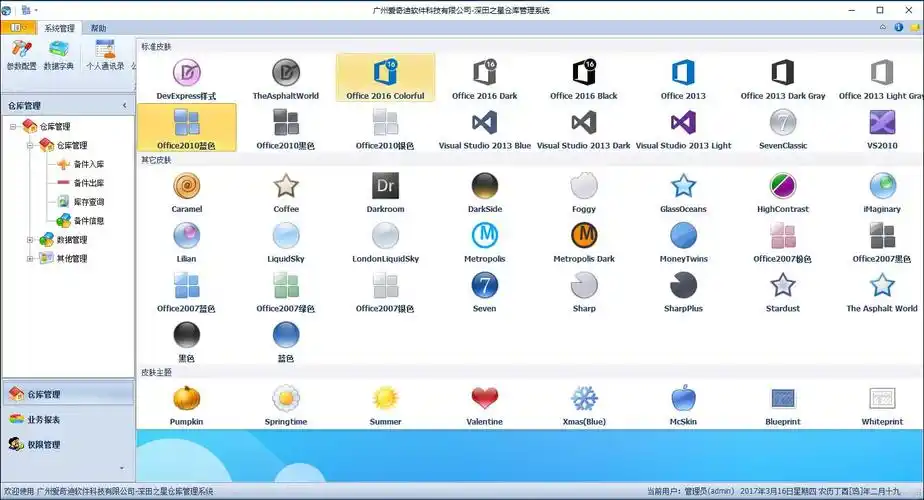The image size is (924, 500).
Task: Open 备件出库 in the tree
Action: pos(83,183)
